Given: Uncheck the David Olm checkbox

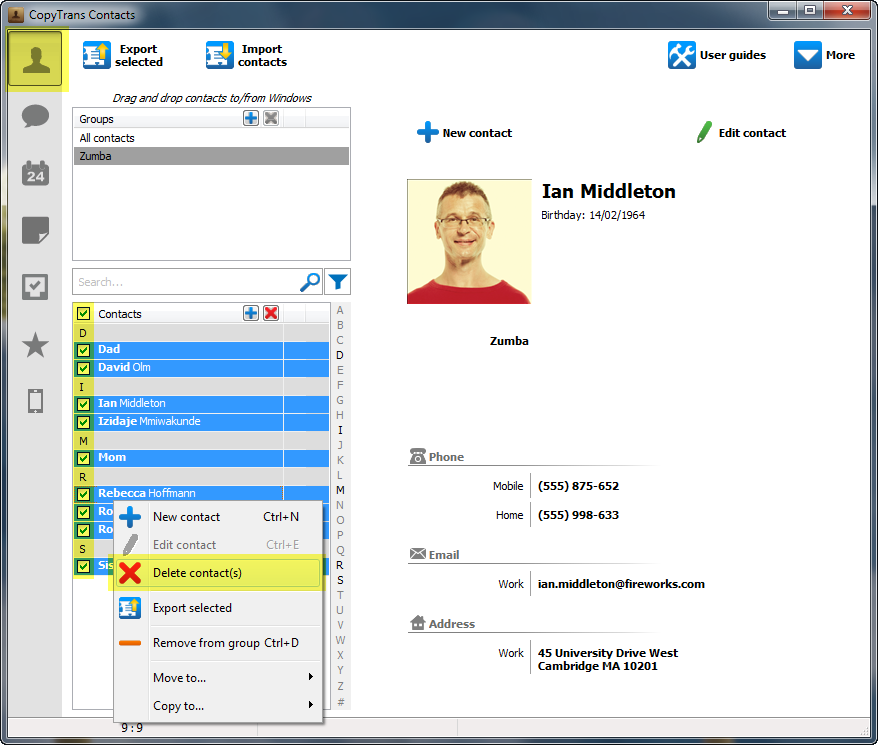Looking at the screenshot, I should click(83, 368).
